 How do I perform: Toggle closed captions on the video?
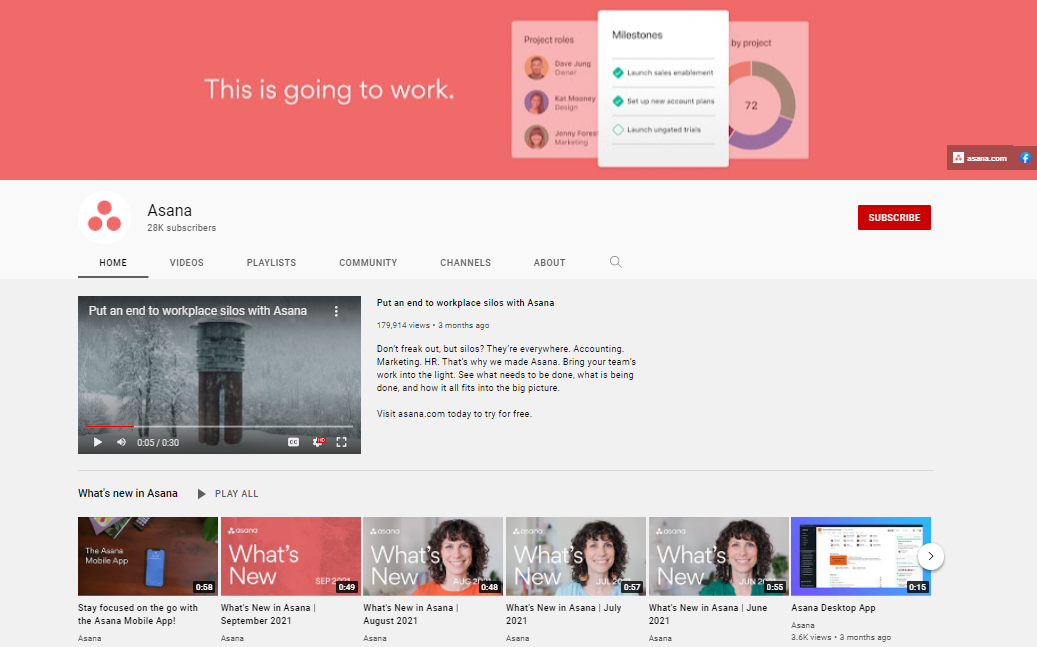click(294, 442)
